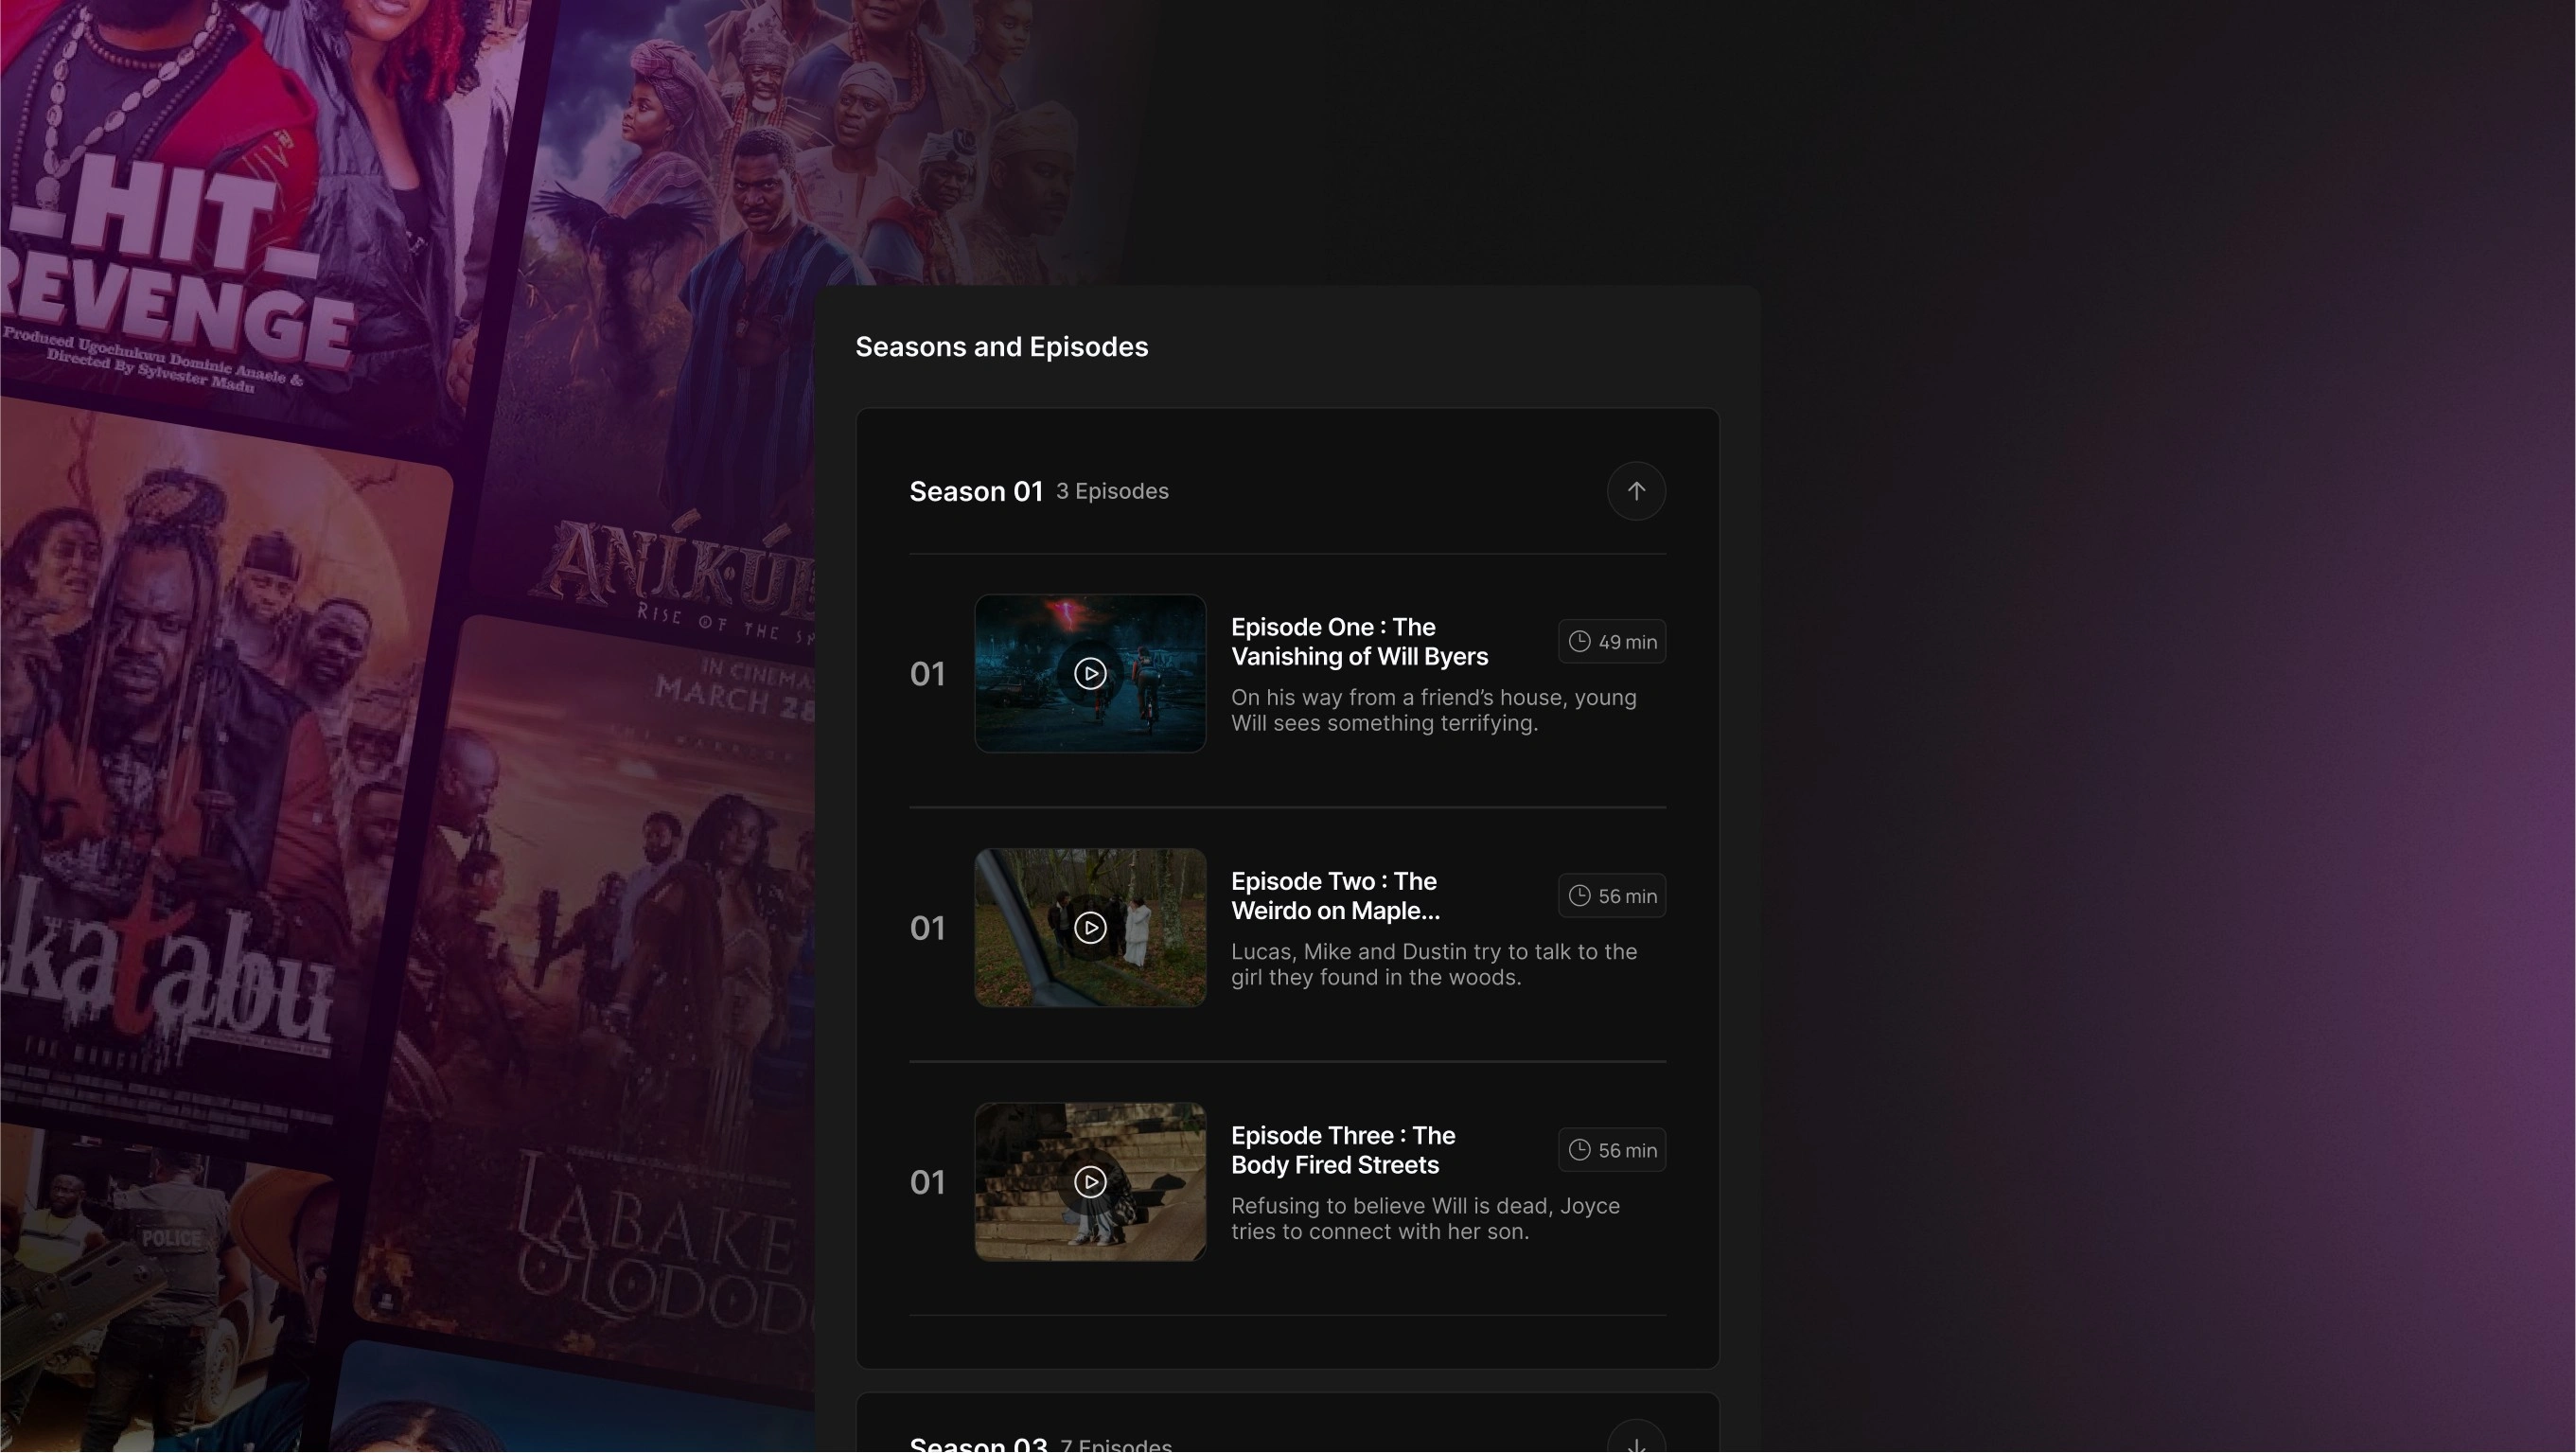Viewport: 2576px width, 1453px height.
Task: Click the clock icon beside 49 min
Action: (1579, 642)
